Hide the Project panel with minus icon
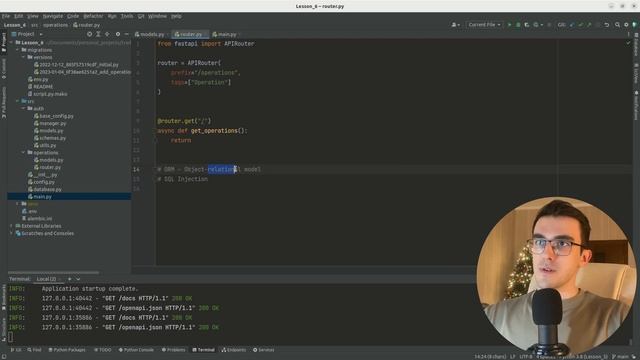Image resolution: width=640 pixels, height=360 pixels. point(127,34)
